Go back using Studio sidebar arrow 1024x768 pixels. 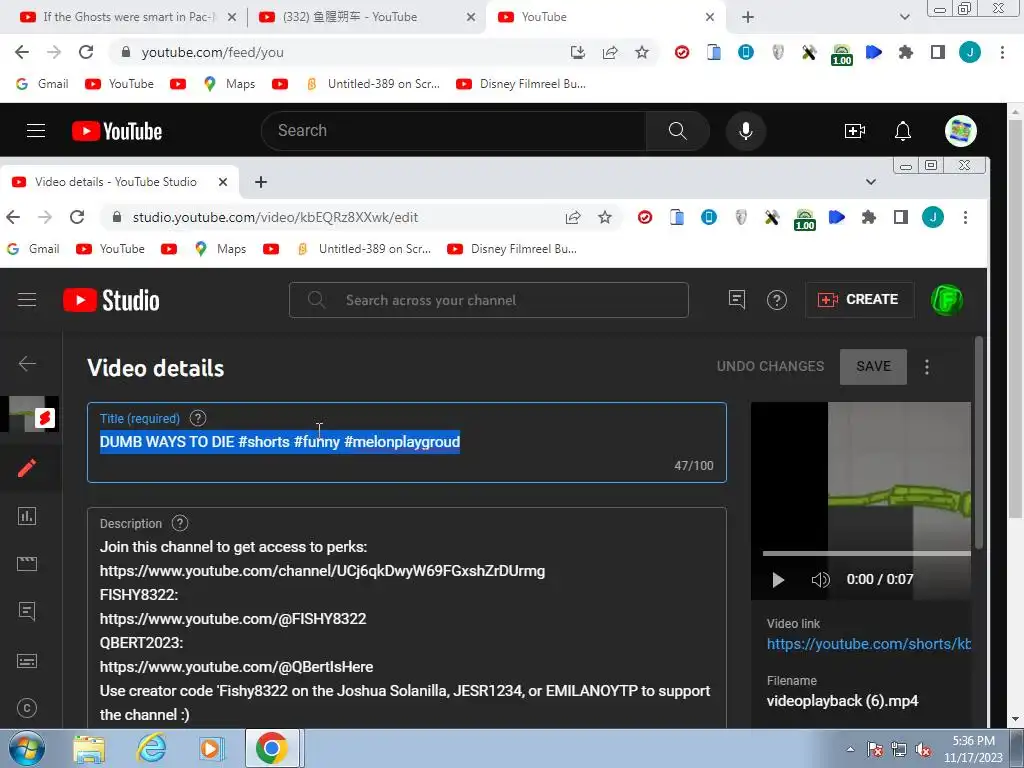[27, 363]
